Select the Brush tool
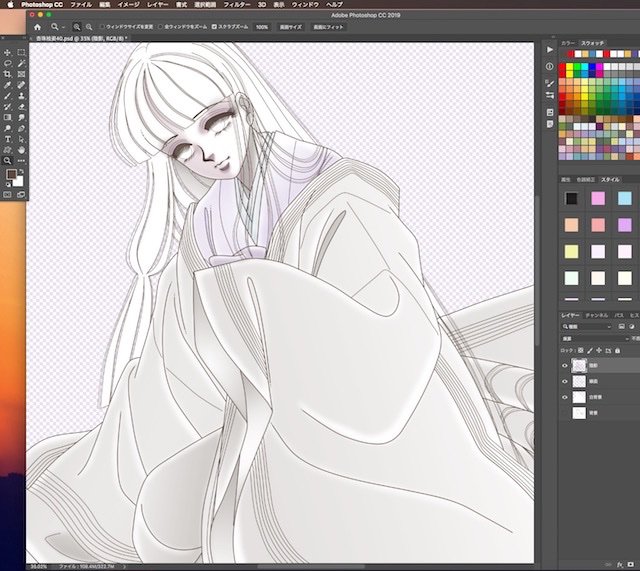 (7, 96)
